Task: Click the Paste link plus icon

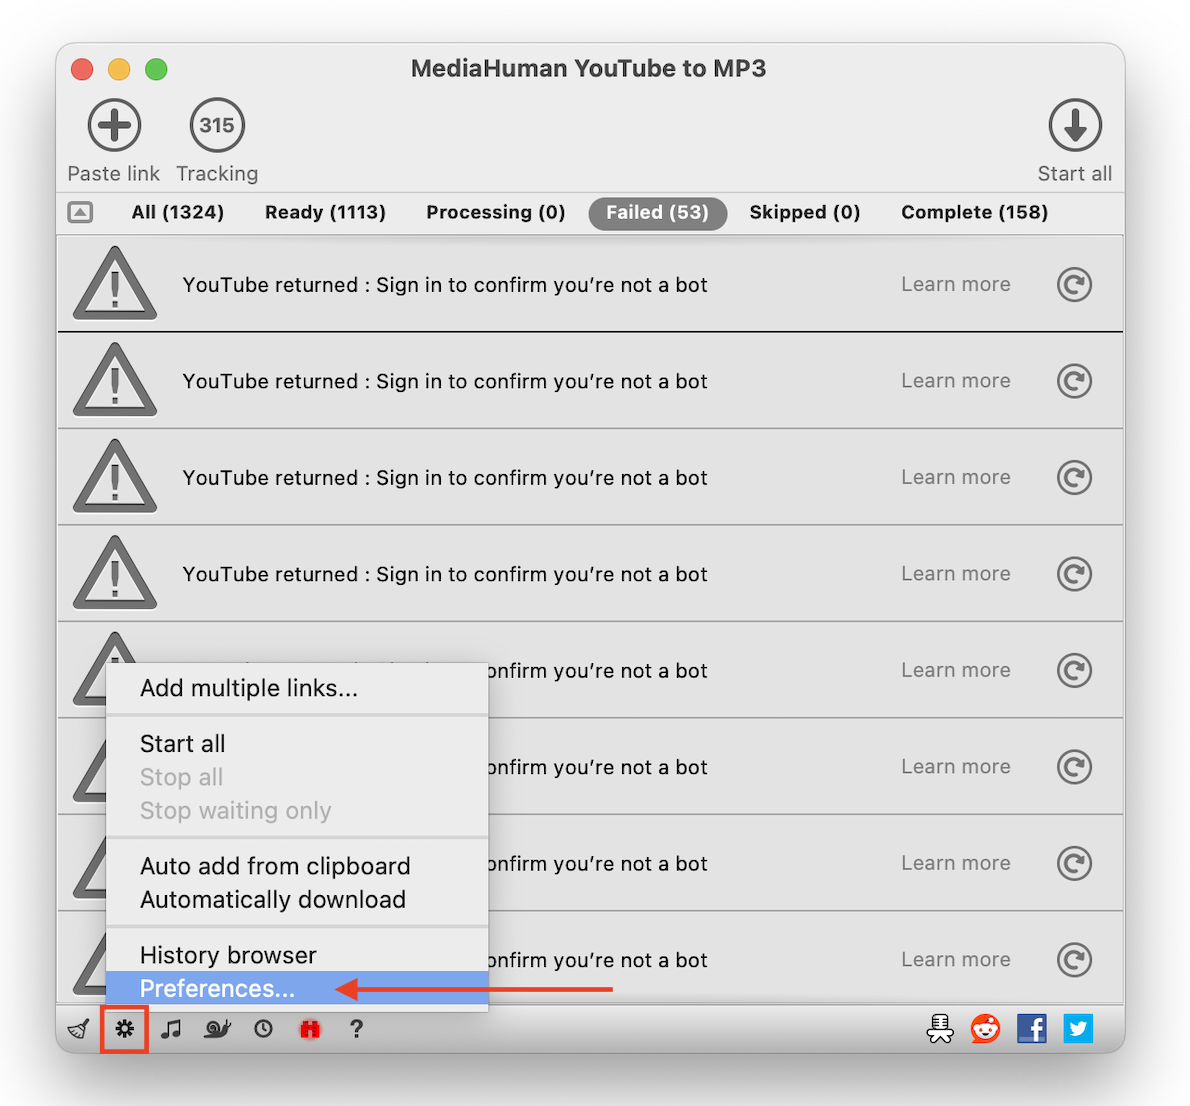Action: 115,125
